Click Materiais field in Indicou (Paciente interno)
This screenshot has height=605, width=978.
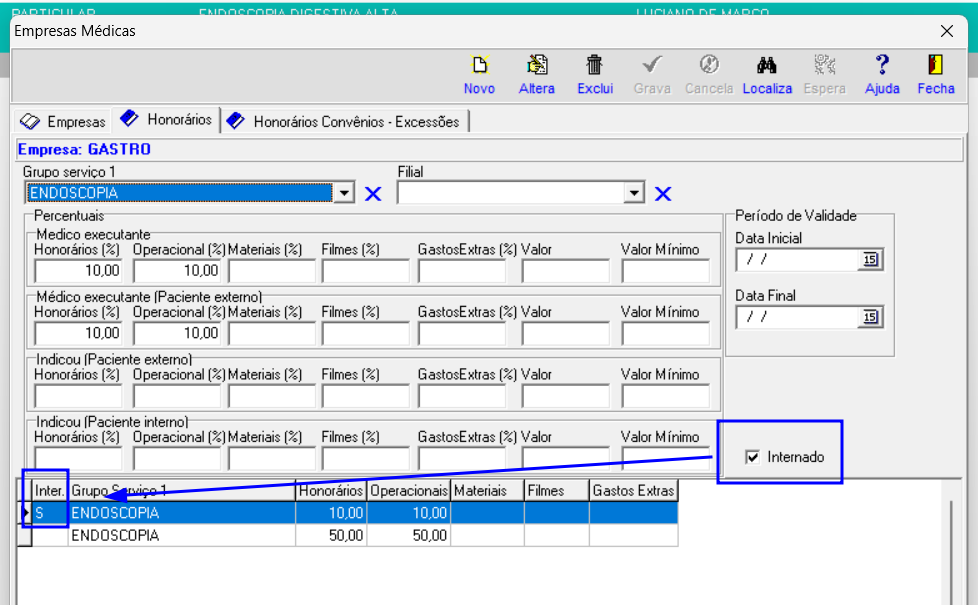(272, 458)
